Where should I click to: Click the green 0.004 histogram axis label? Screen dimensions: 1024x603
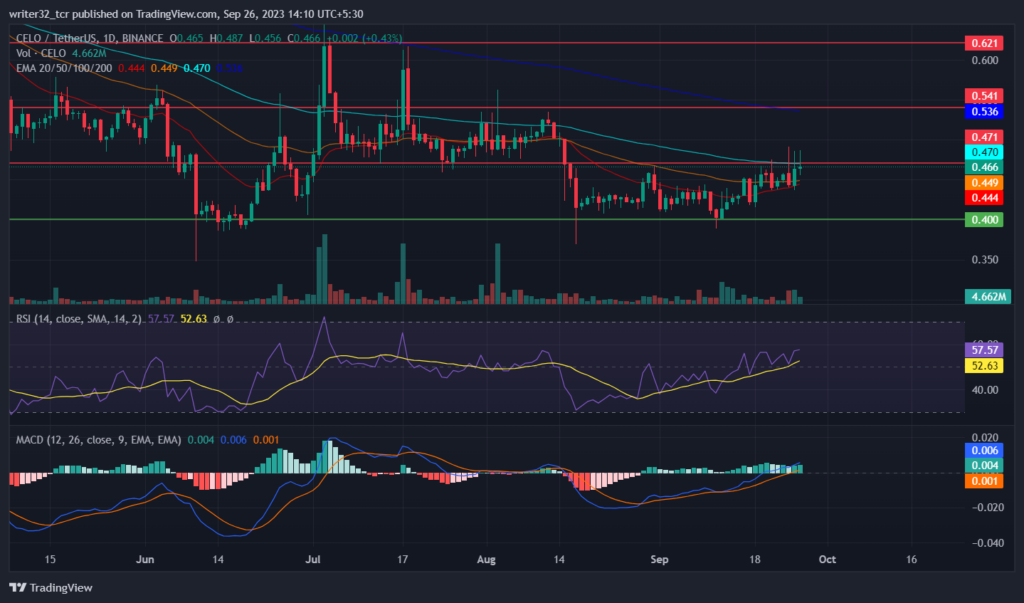984,465
